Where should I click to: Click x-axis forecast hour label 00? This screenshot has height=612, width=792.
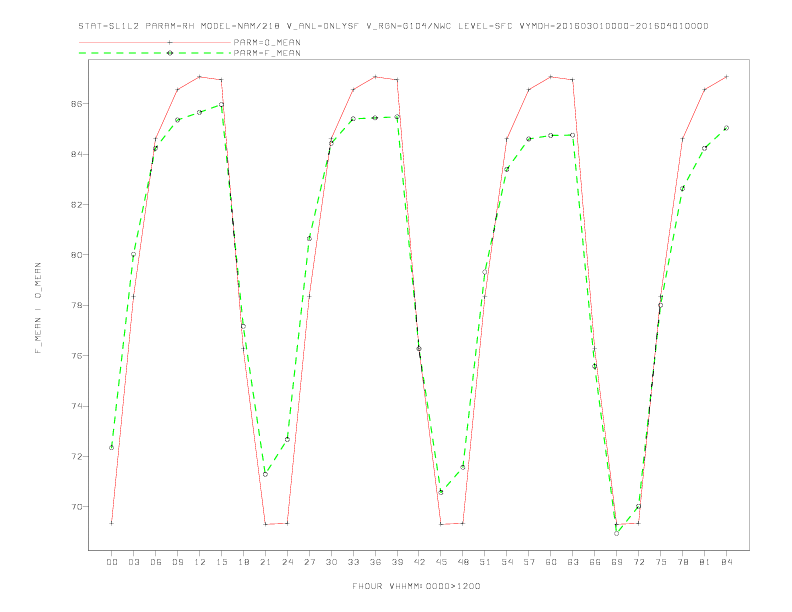[112, 562]
